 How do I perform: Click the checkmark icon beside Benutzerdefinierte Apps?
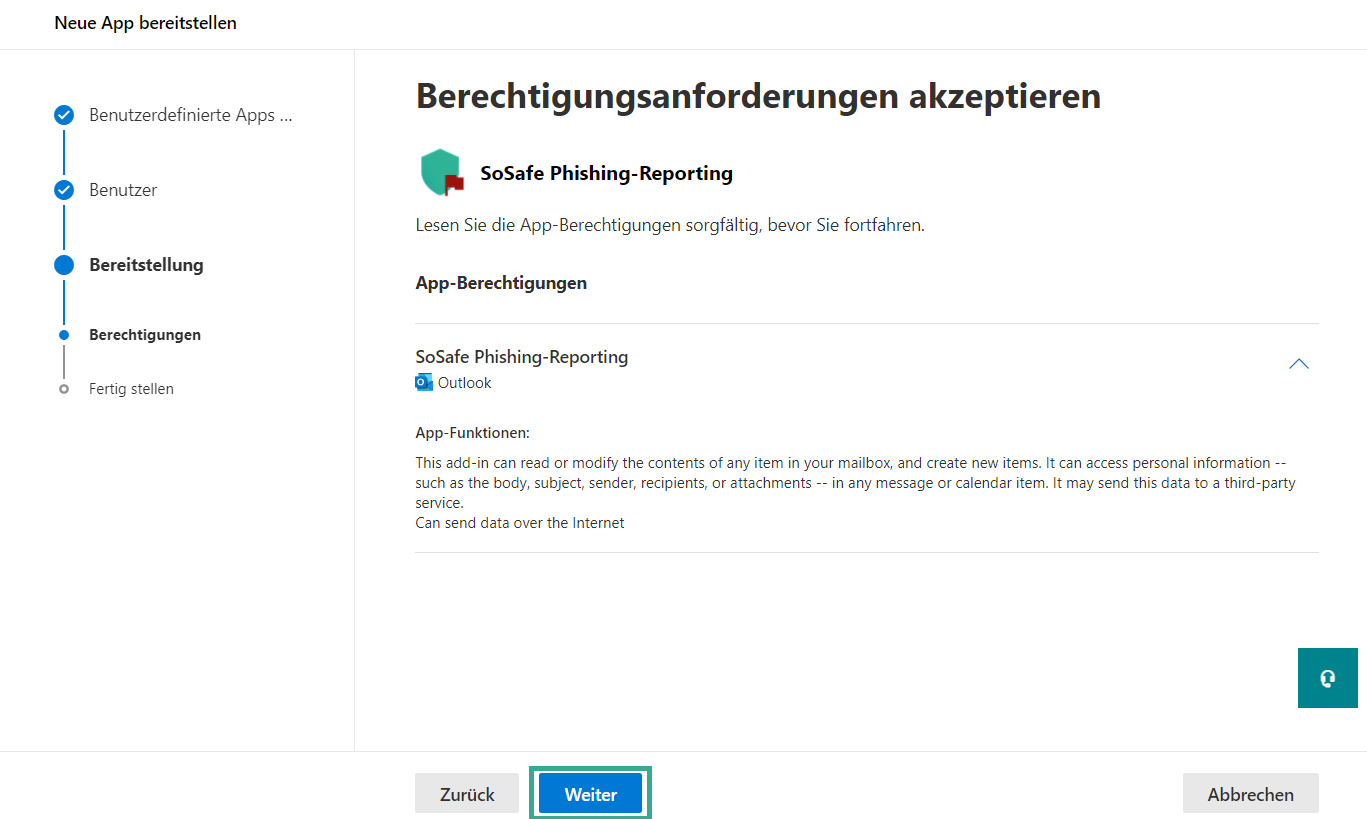[x=64, y=115]
